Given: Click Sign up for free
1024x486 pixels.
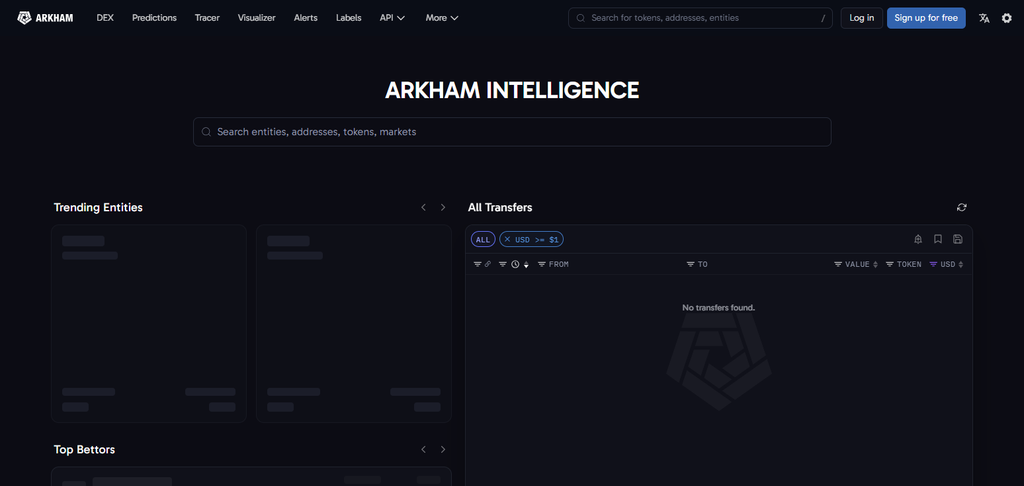Looking at the screenshot, I should tap(926, 18).
